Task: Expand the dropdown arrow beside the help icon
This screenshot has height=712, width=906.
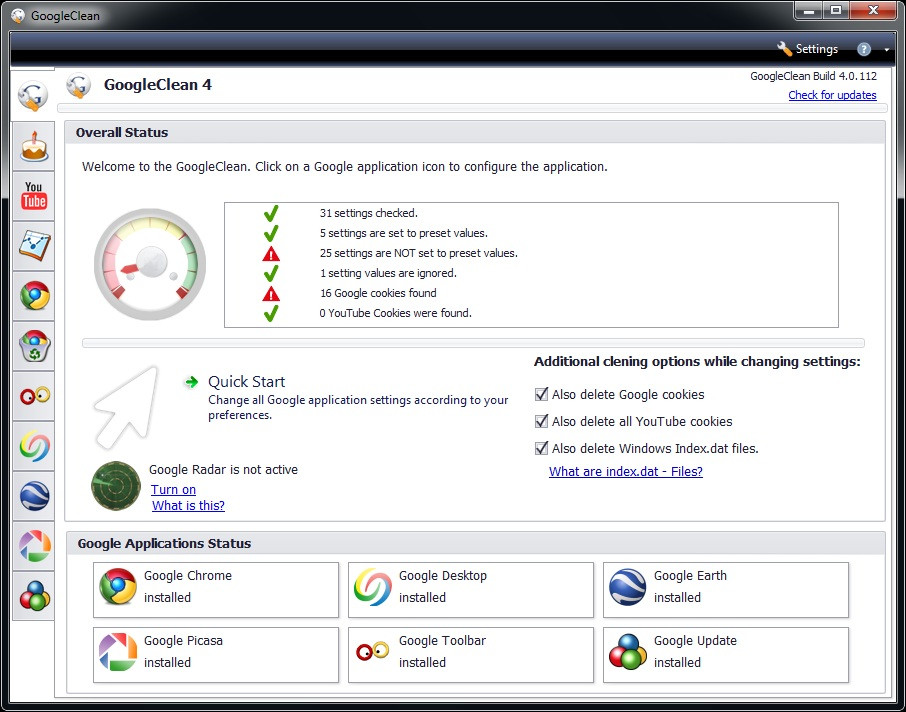Action: tap(887, 50)
